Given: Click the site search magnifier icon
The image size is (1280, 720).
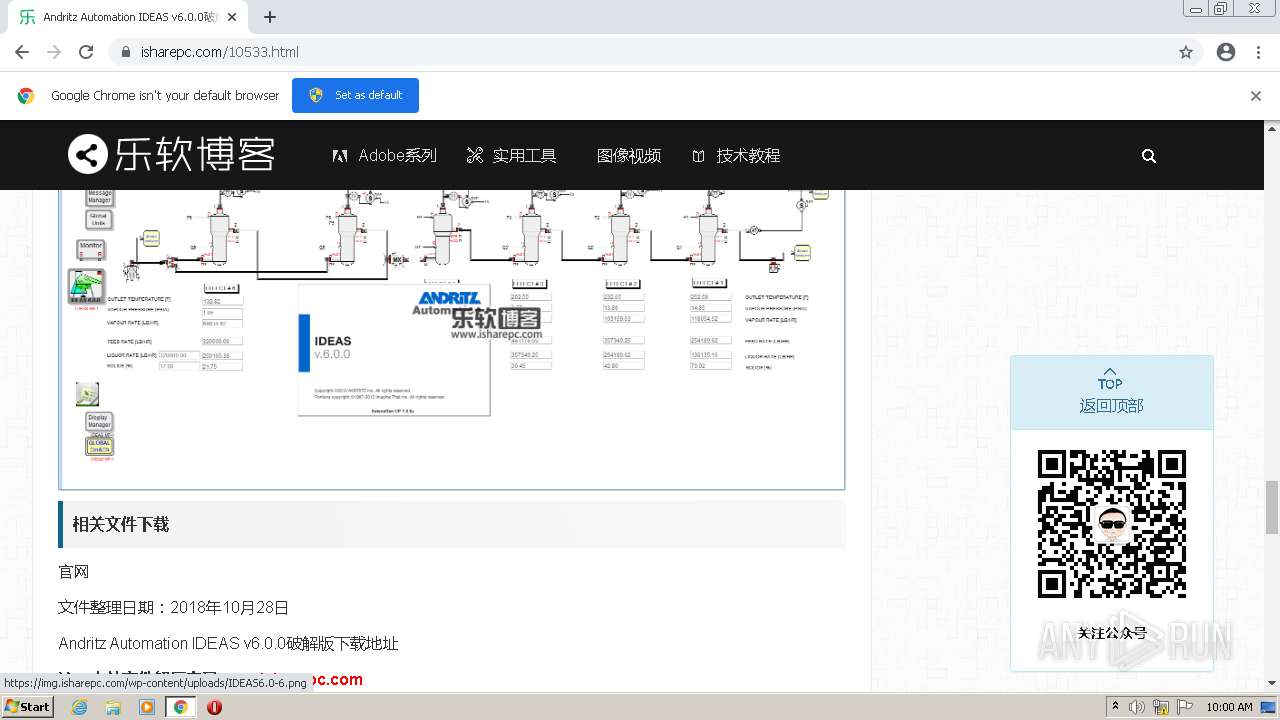Looking at the screenshot, I should coord(1149,156).
